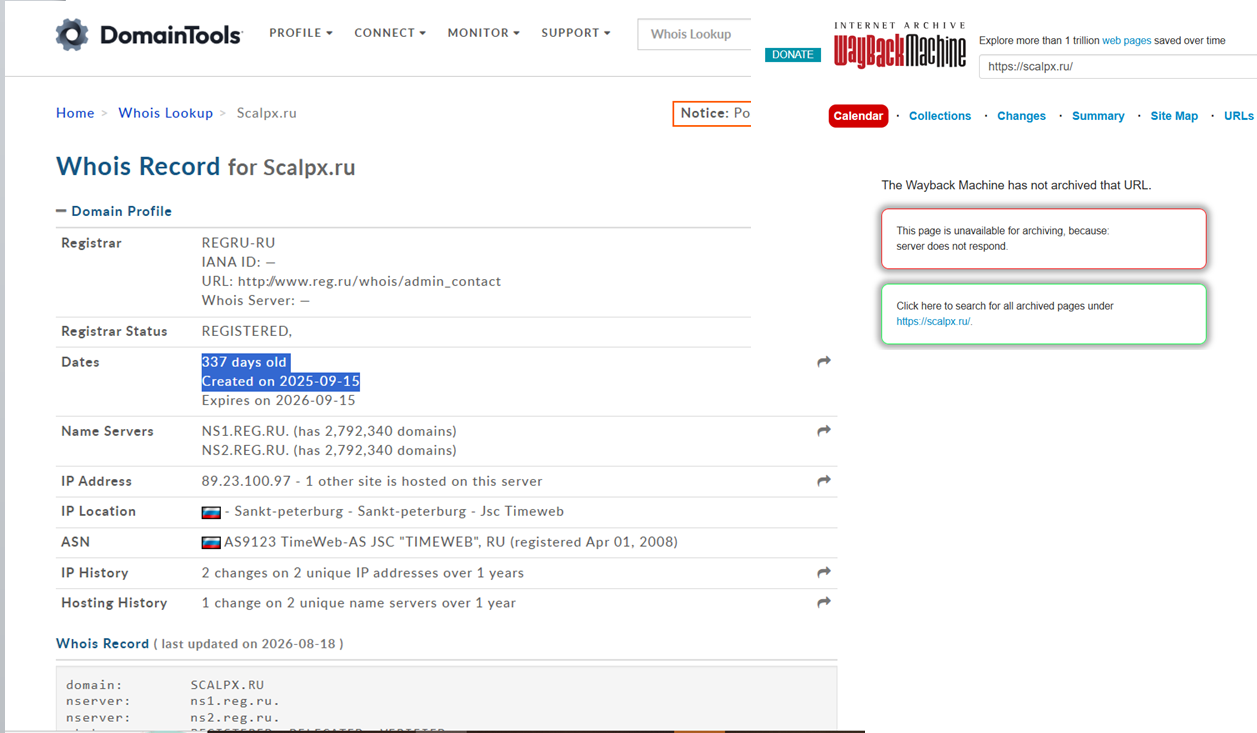Switch to the Changes tab
Viewport: 1257px width, 733px height.
pyautogui.click(x=1021, y=116)
